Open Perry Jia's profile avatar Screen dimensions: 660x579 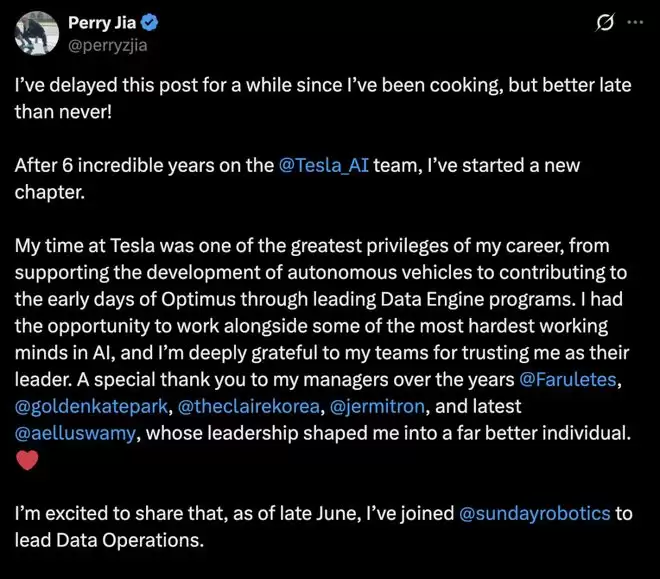[35, 33]
